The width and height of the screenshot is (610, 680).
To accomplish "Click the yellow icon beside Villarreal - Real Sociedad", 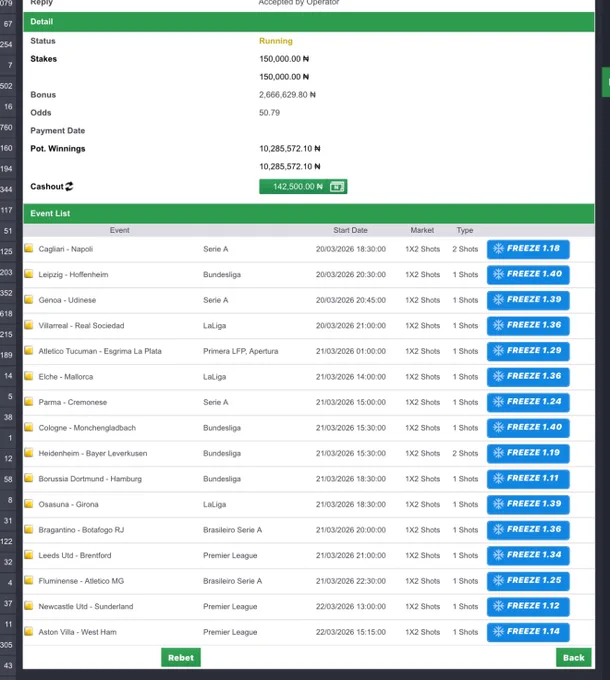I will pyautogui.click(x=29, y=325).
